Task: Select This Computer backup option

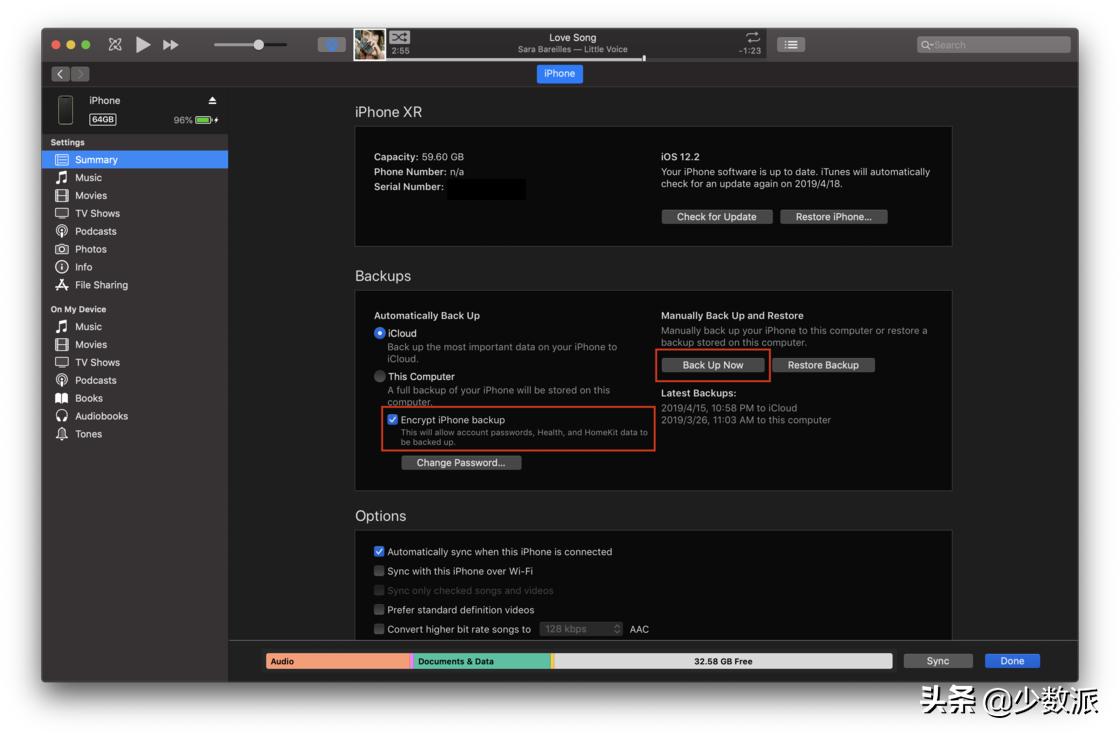Action: 380,377
